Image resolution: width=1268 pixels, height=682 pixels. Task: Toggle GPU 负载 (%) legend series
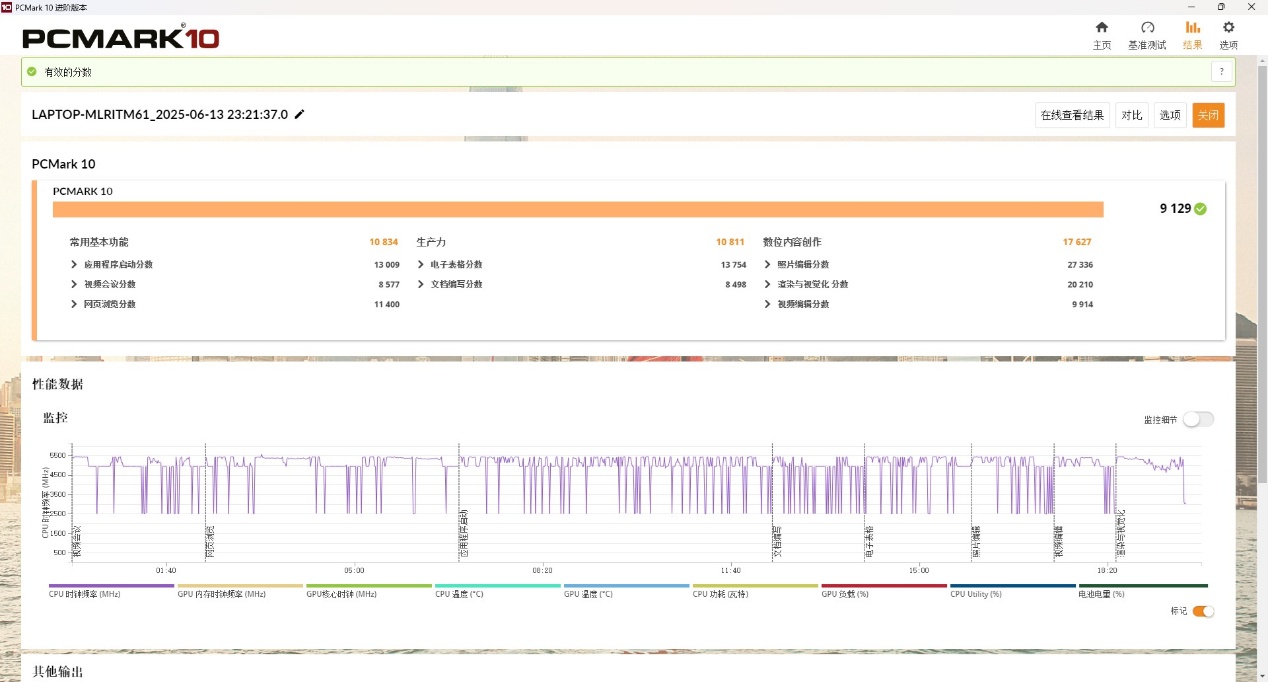tap(884, 590)
